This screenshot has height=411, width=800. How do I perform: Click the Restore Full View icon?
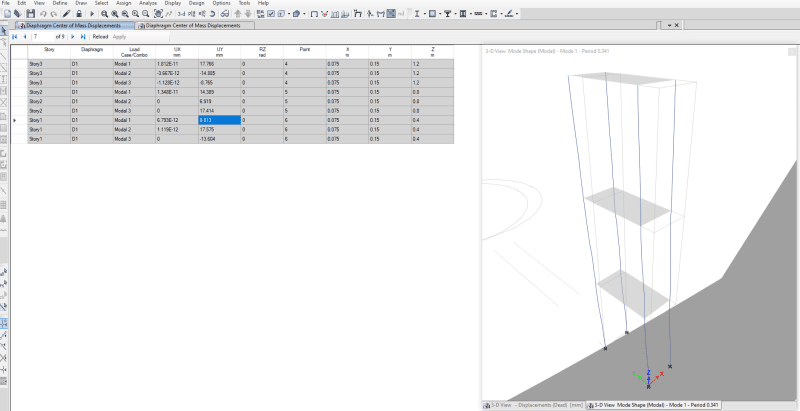(x=115, y=14)
